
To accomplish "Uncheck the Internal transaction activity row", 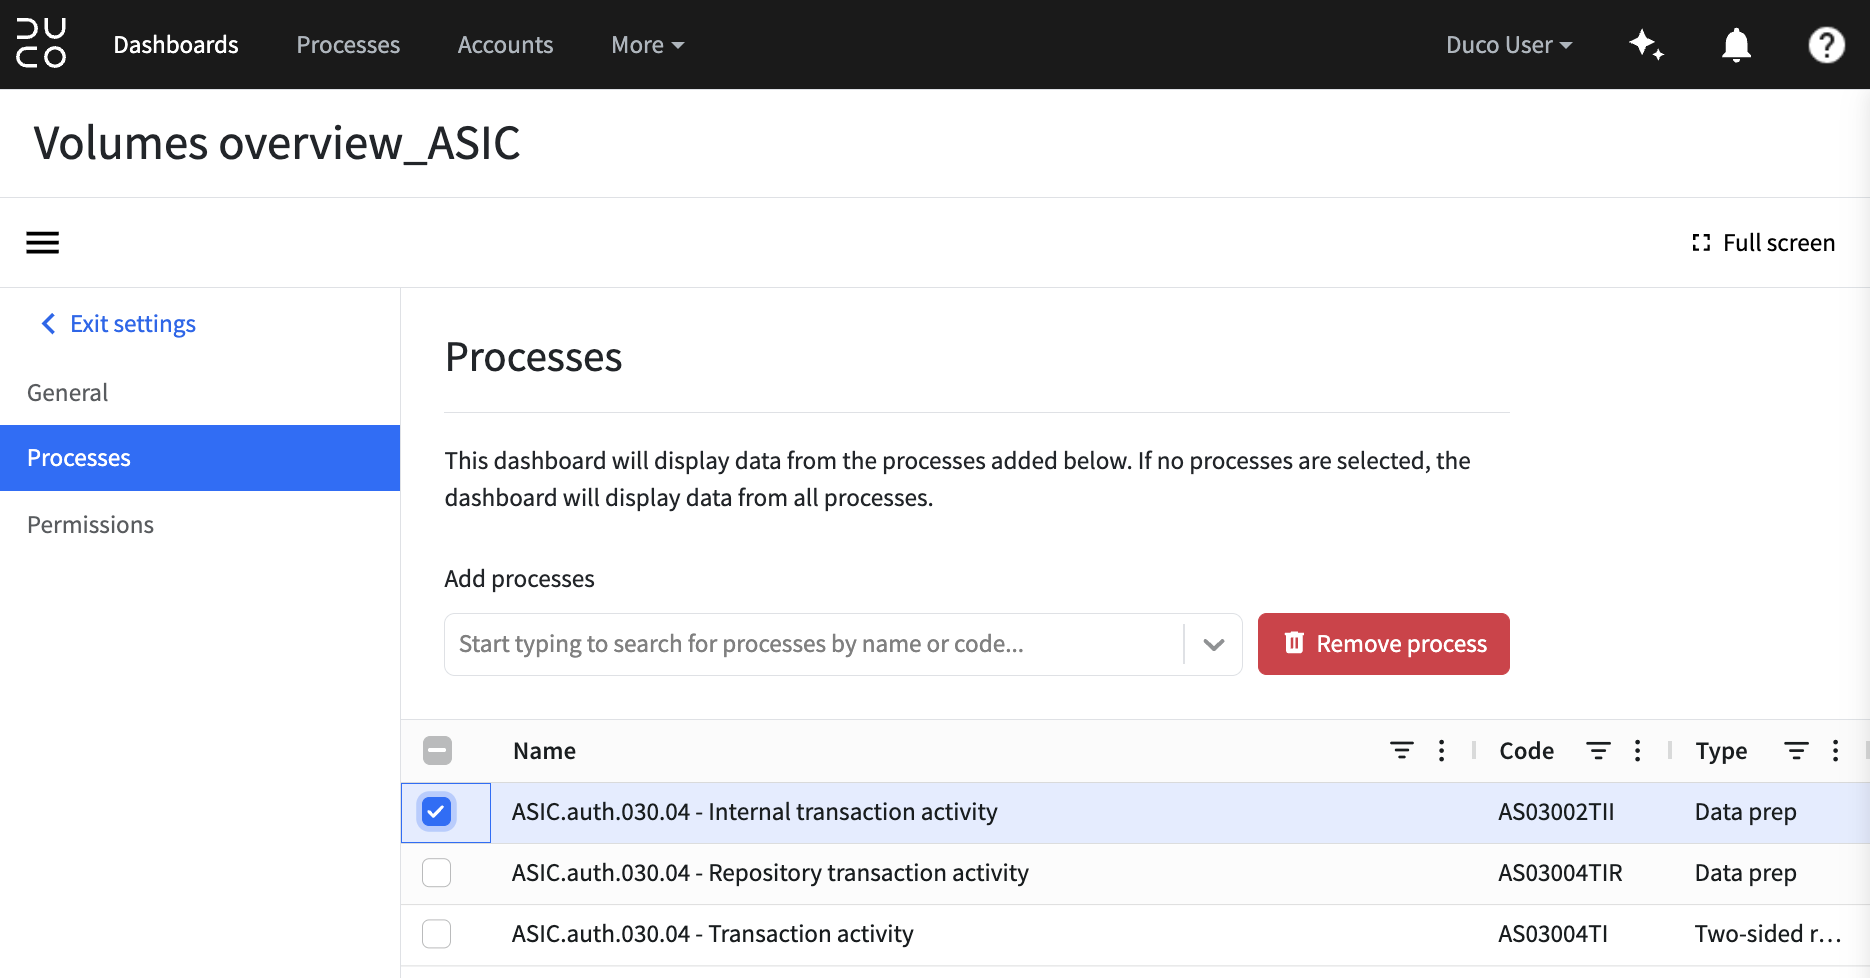I will [x=437, y=812].
